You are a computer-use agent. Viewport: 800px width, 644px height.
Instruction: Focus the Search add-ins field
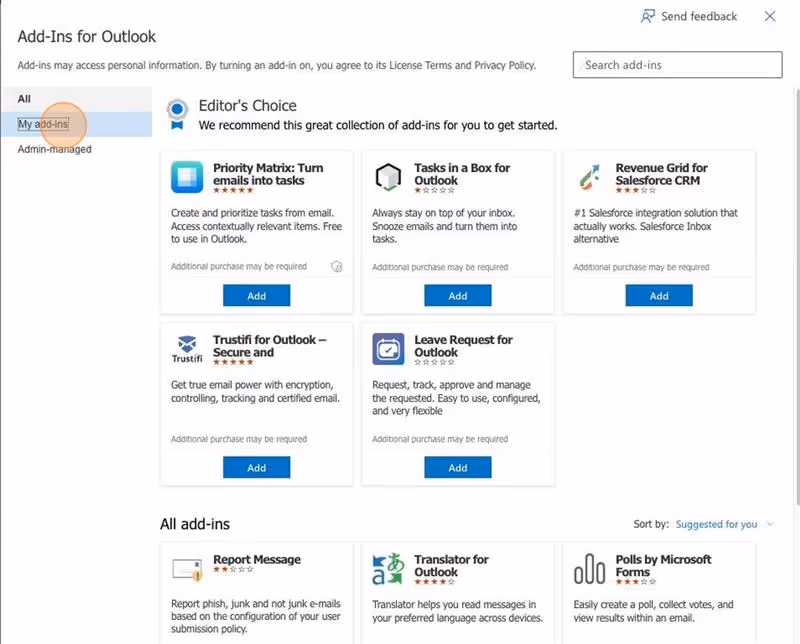(677, 65)
